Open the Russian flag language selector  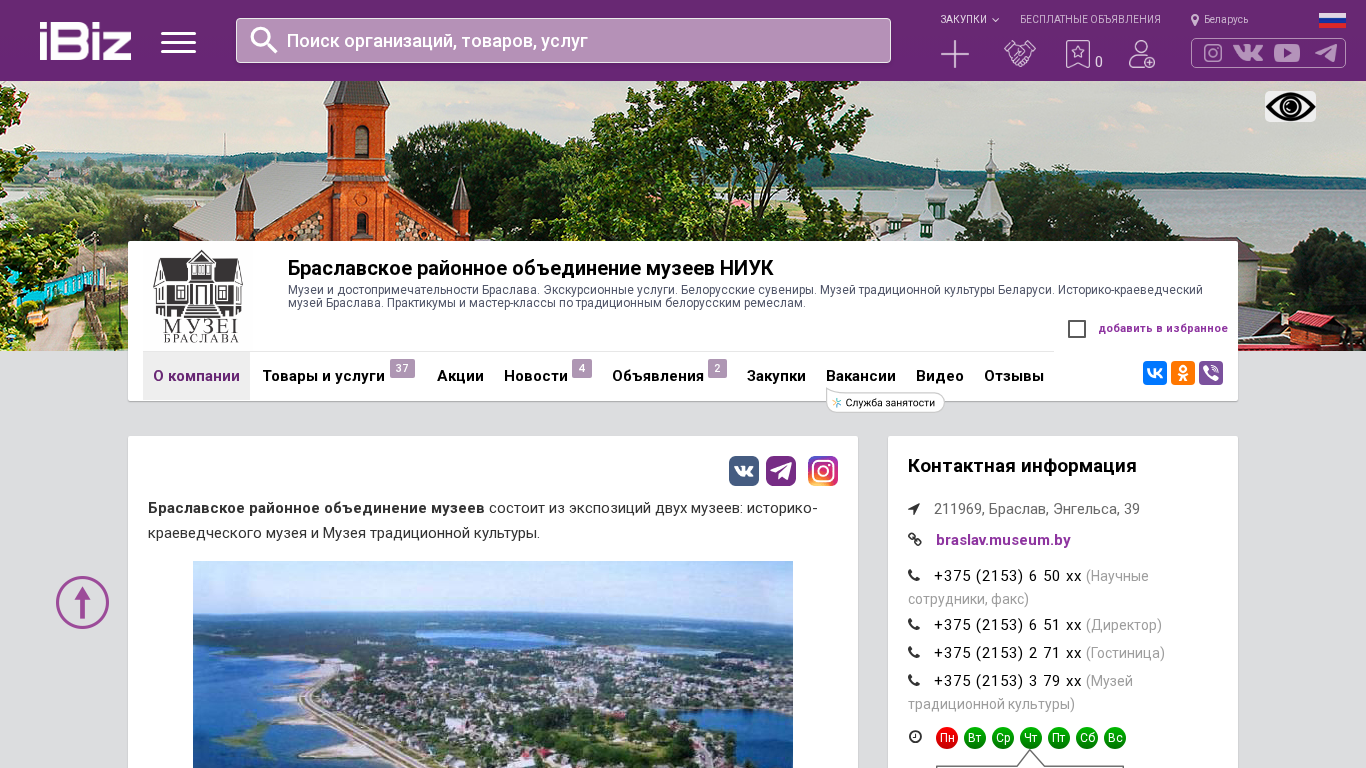pos(1332,20)
